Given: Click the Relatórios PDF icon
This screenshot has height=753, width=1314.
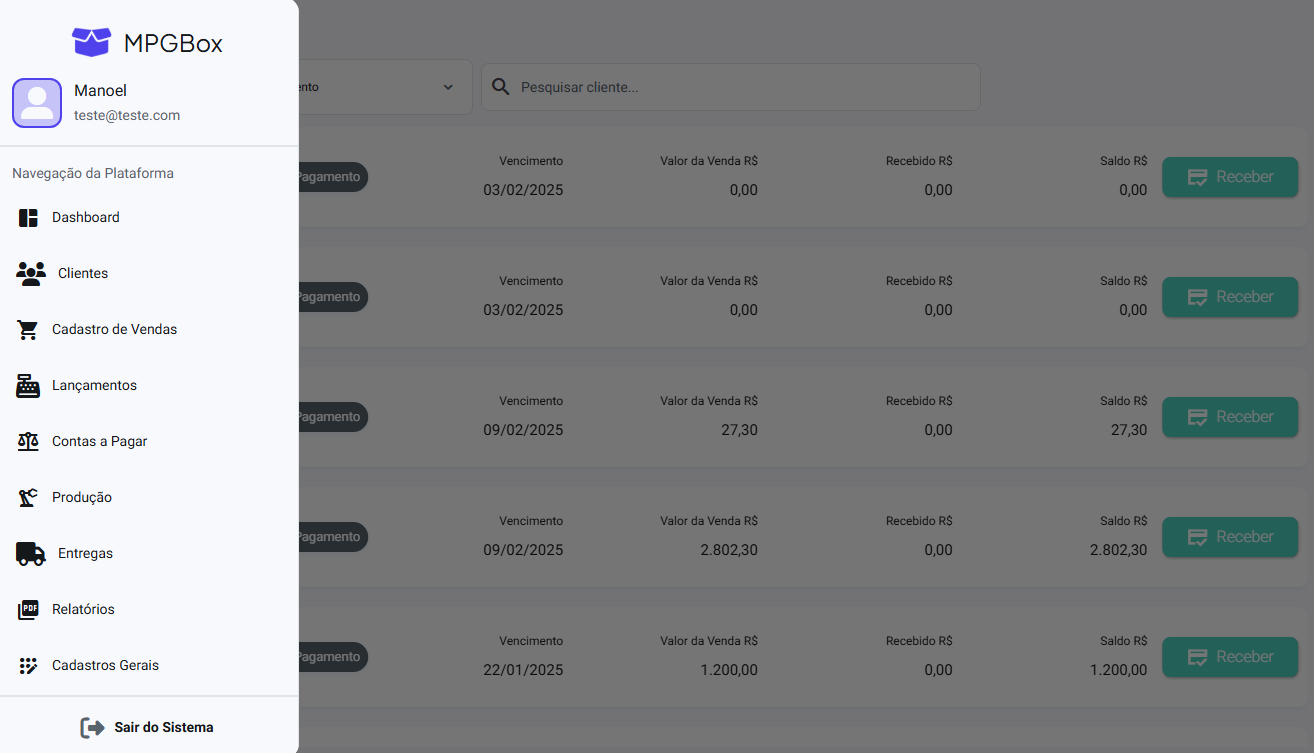Looking at the screenshot, I should coord(28,610).
